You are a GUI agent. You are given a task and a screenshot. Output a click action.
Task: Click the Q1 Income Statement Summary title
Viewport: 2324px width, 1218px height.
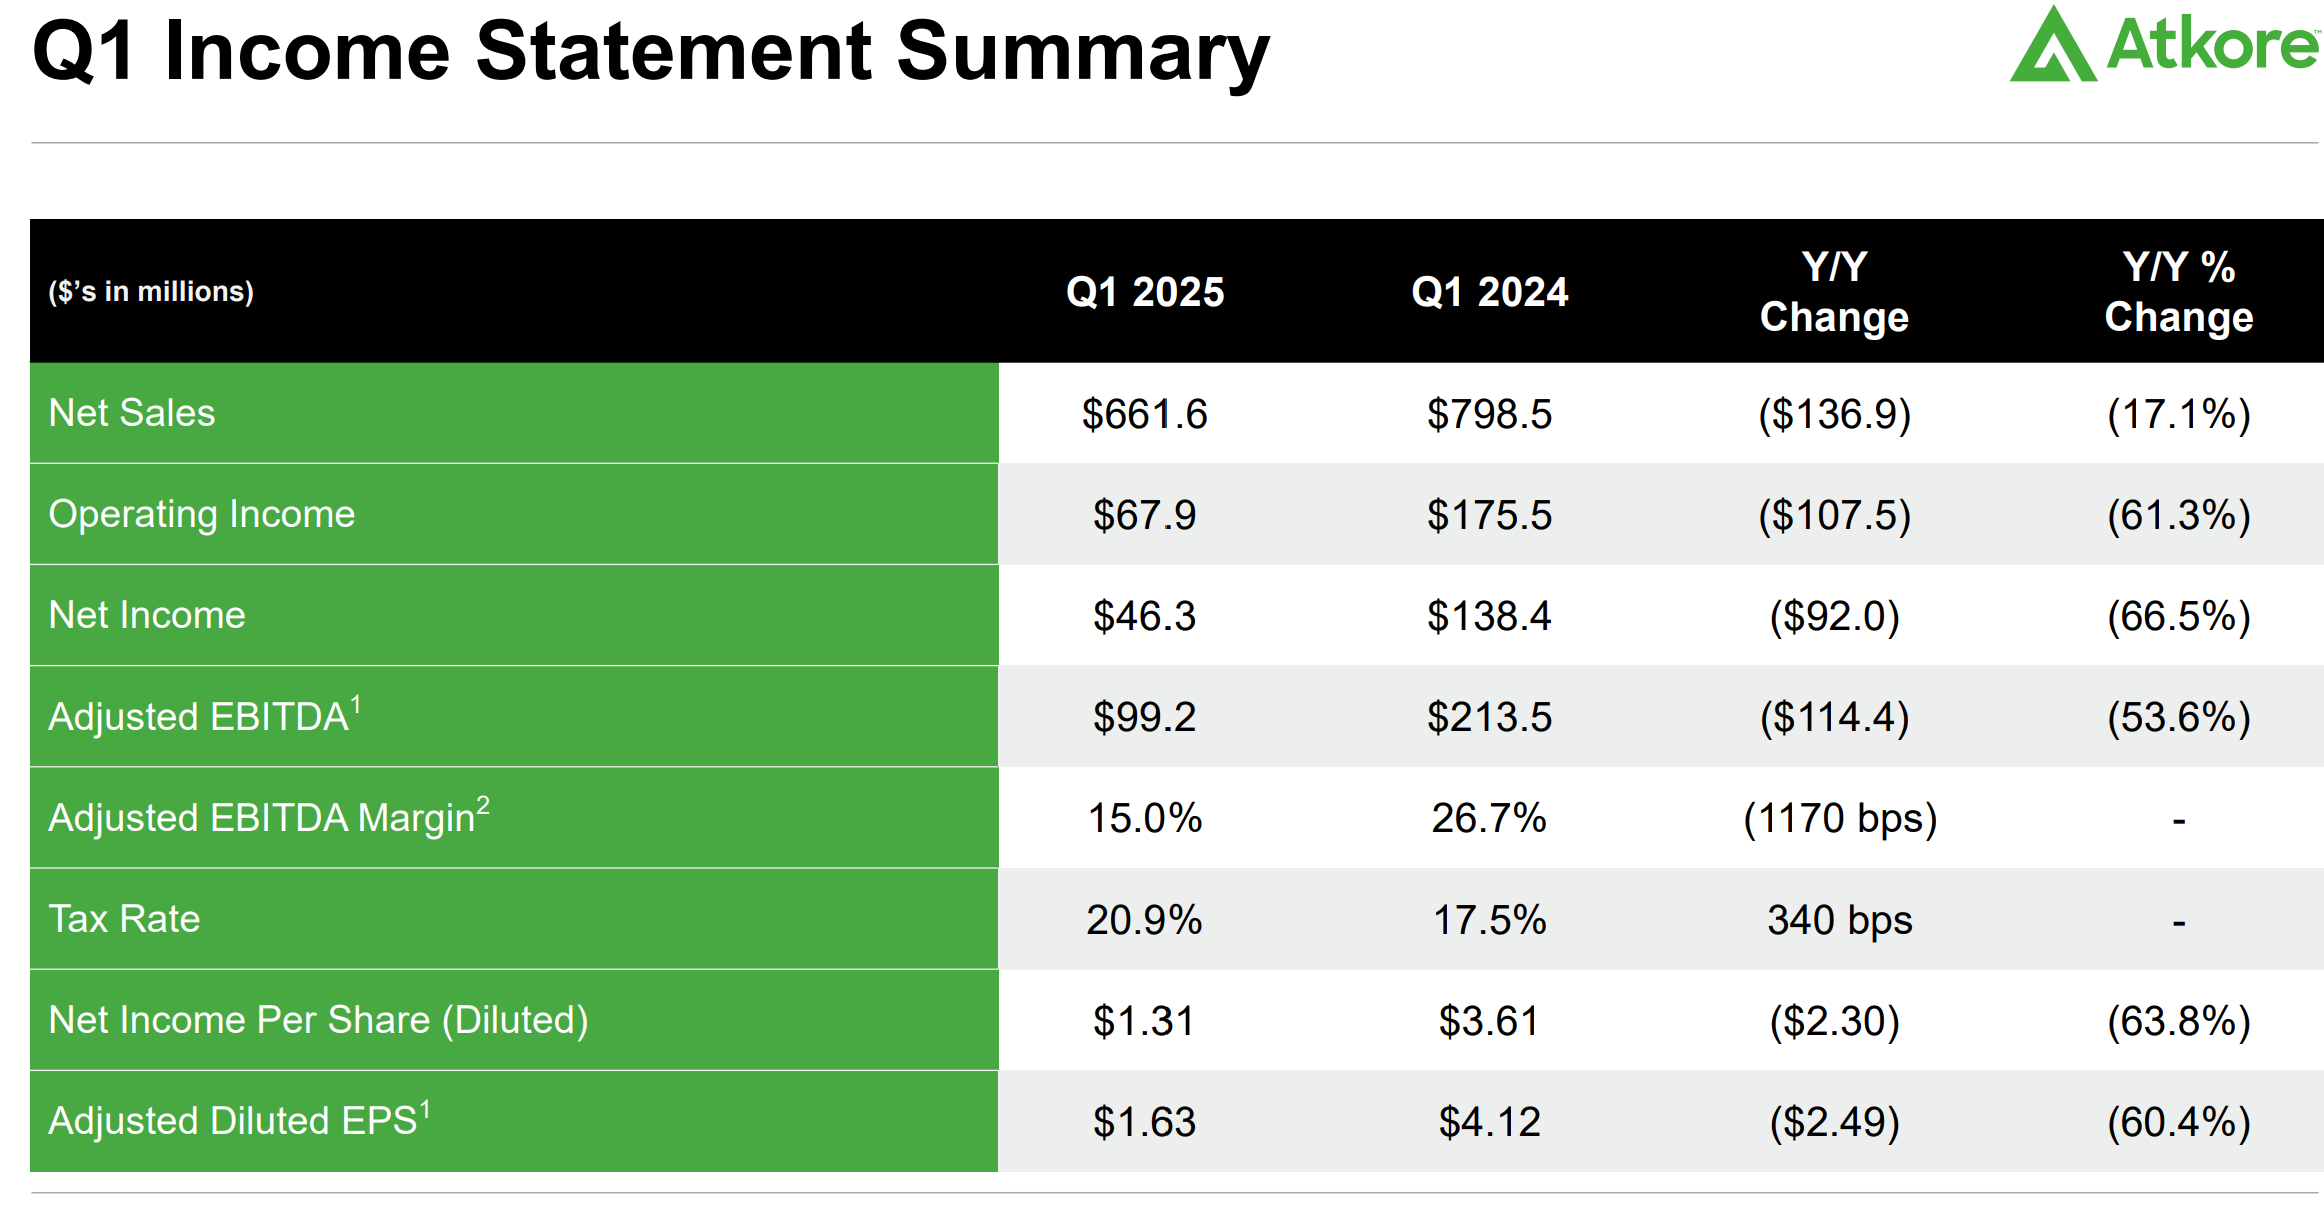[650, 52]
